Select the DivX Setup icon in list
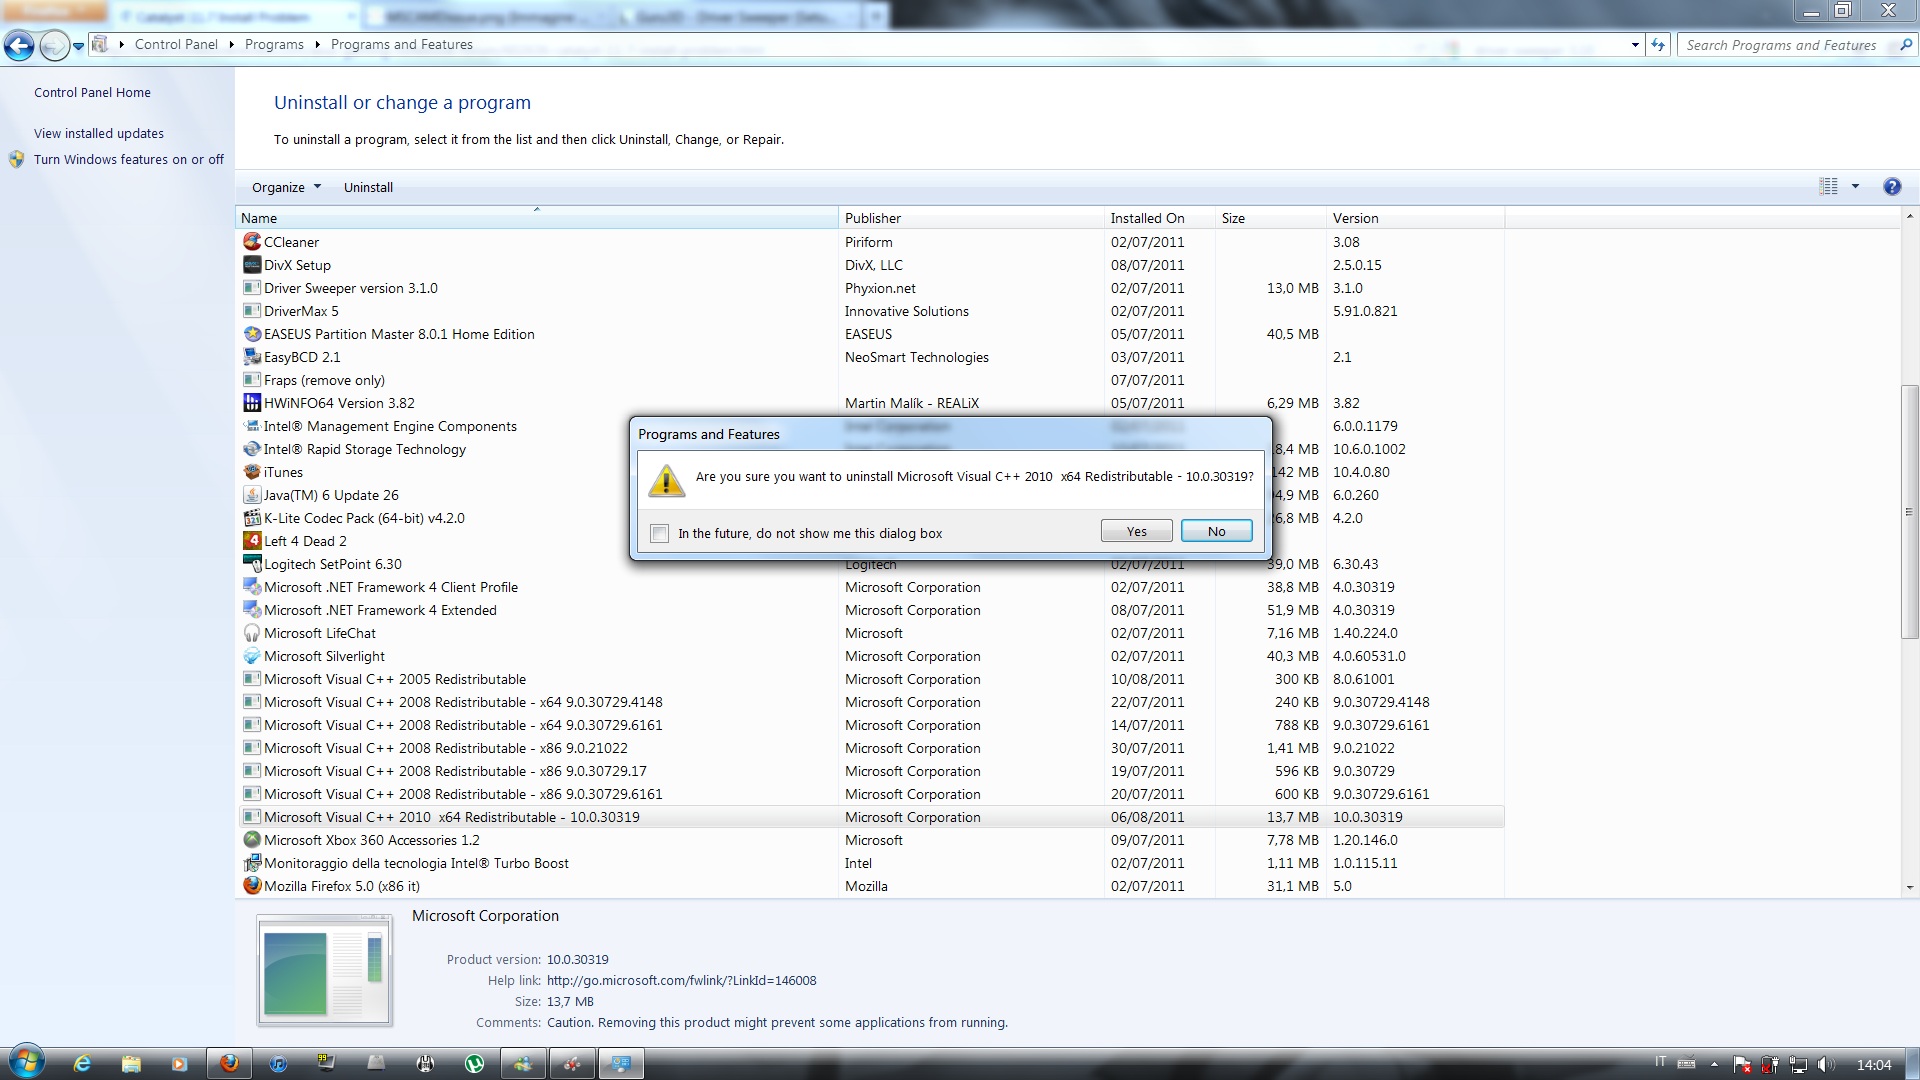The width and height of the screenshot is (1920, 1080). [x=252, y=265]
